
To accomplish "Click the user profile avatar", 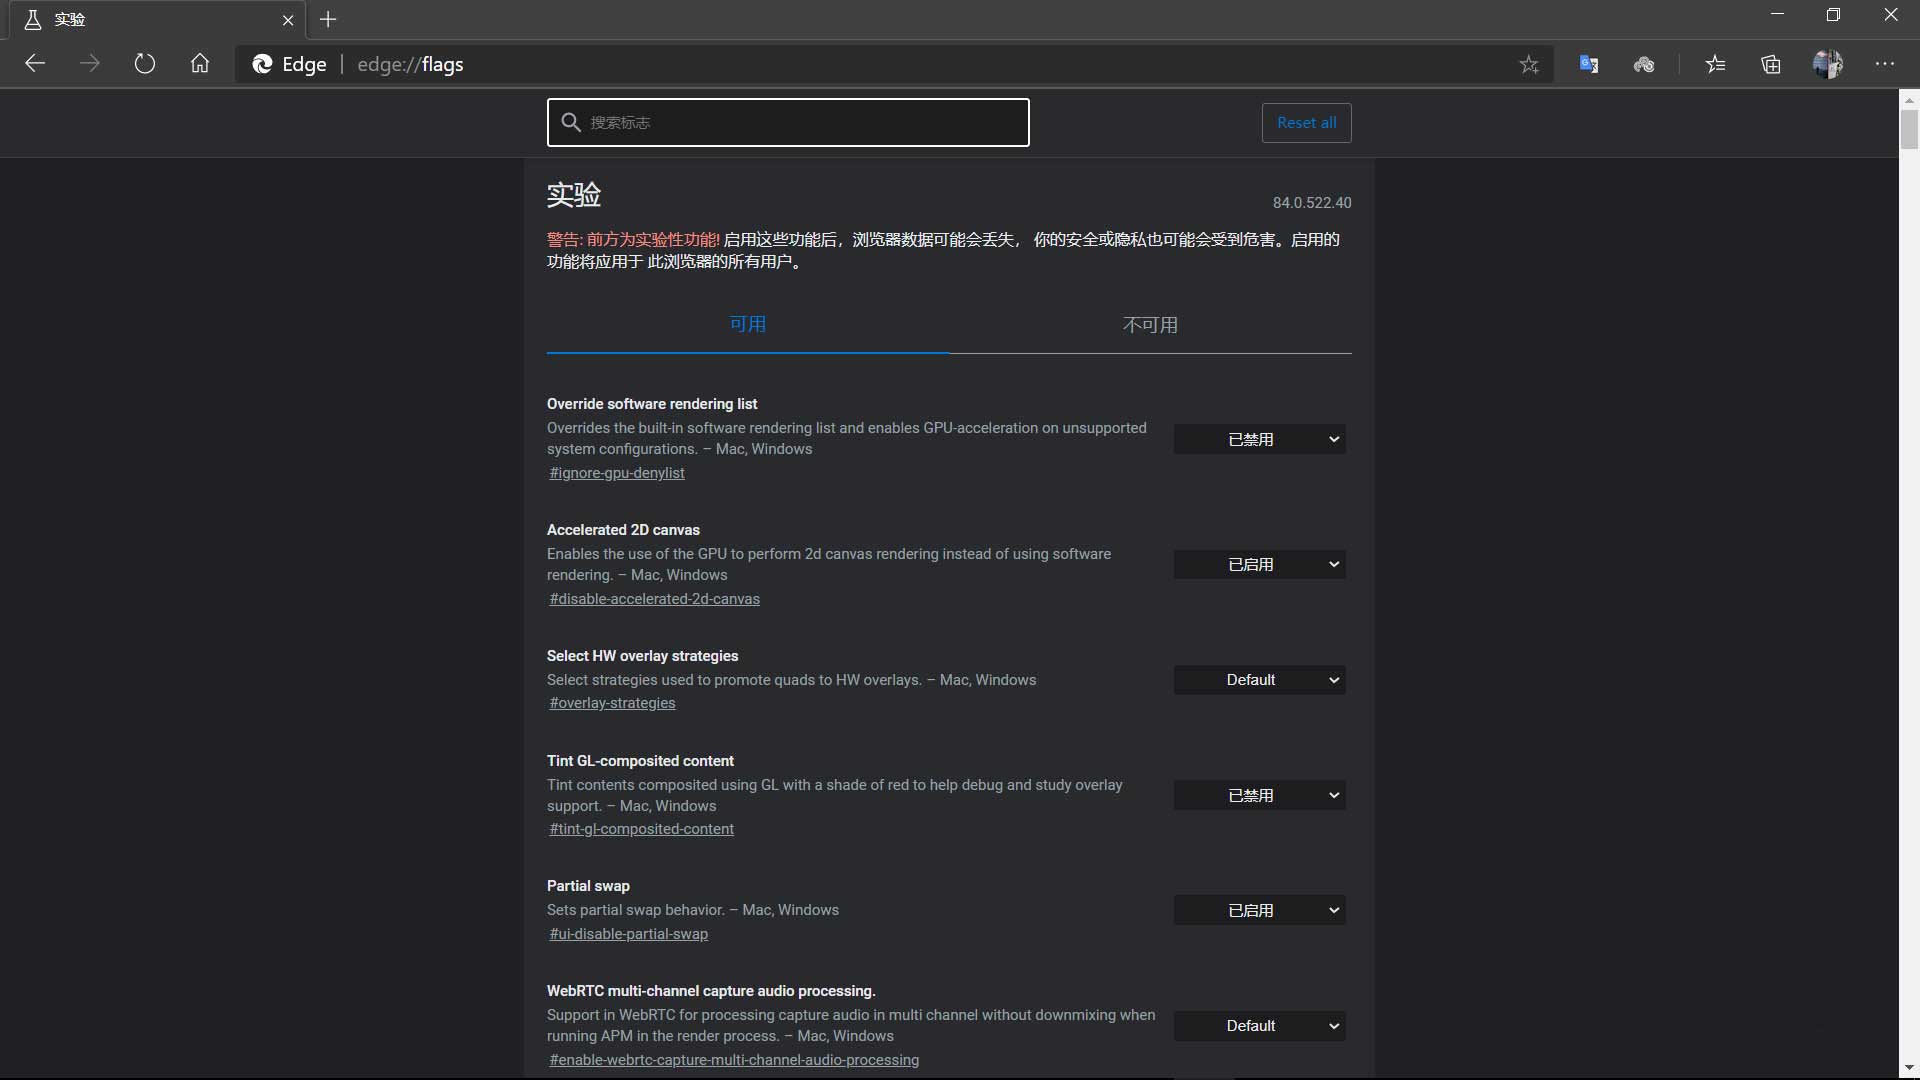I will click(x=1827, y=64).
